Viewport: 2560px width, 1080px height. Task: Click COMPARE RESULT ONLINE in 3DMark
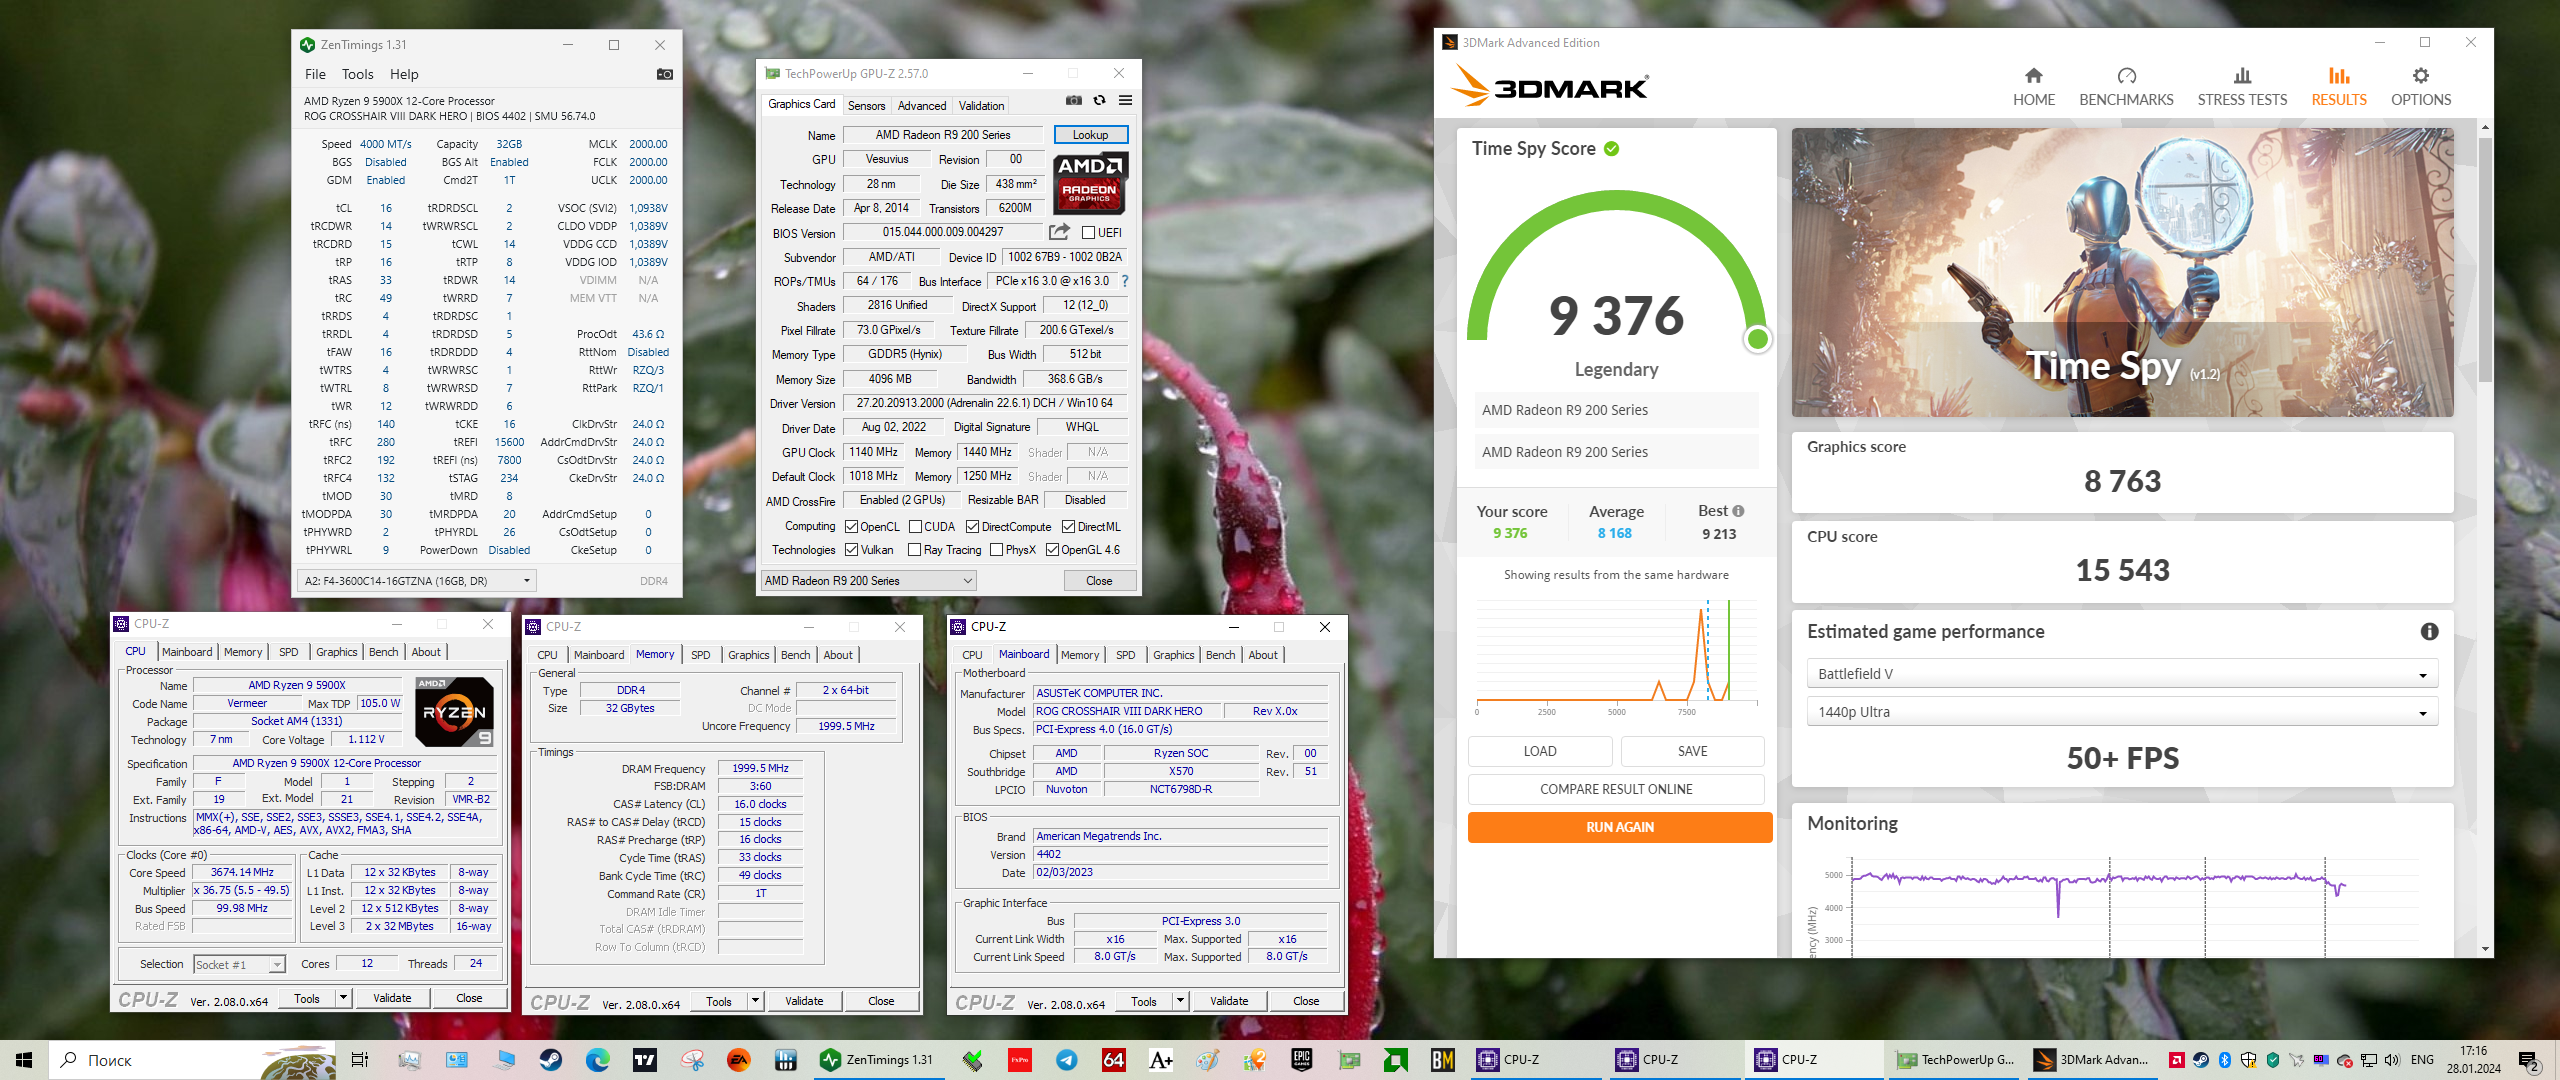pyautogui.click(x=1616, y=789)
